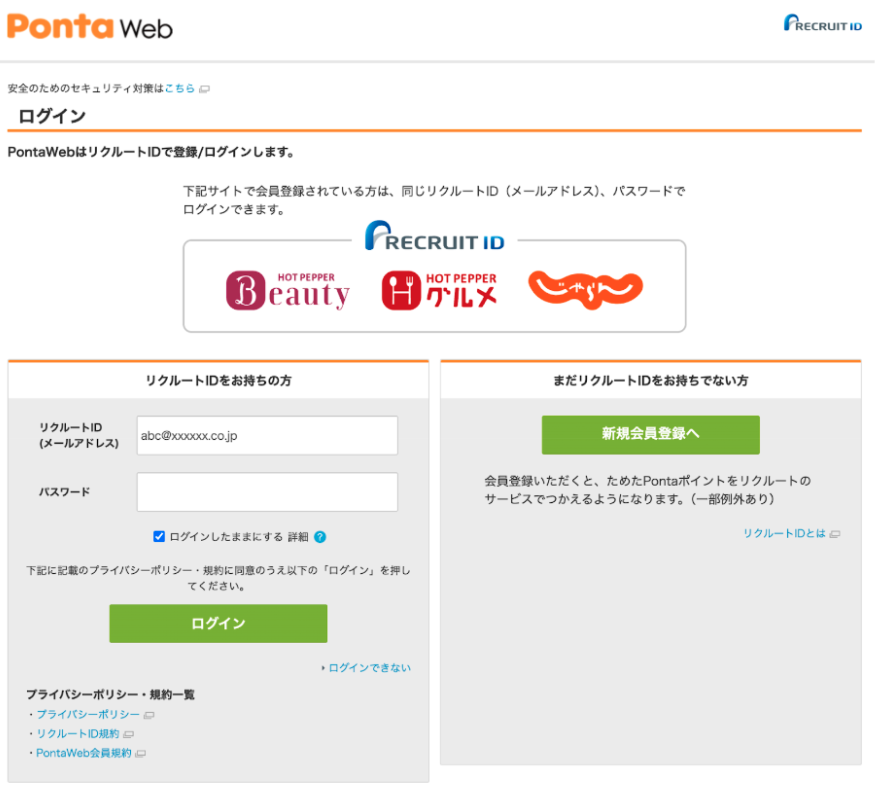Click the 新規会員登録へ button
This screenshot has height=789, width=875.
coord(651,435)
